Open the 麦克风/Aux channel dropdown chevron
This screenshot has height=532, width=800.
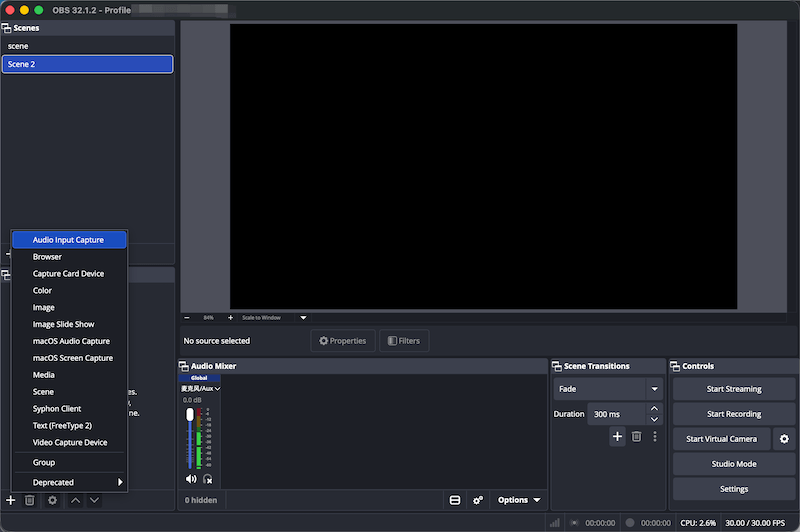[217, 389]
